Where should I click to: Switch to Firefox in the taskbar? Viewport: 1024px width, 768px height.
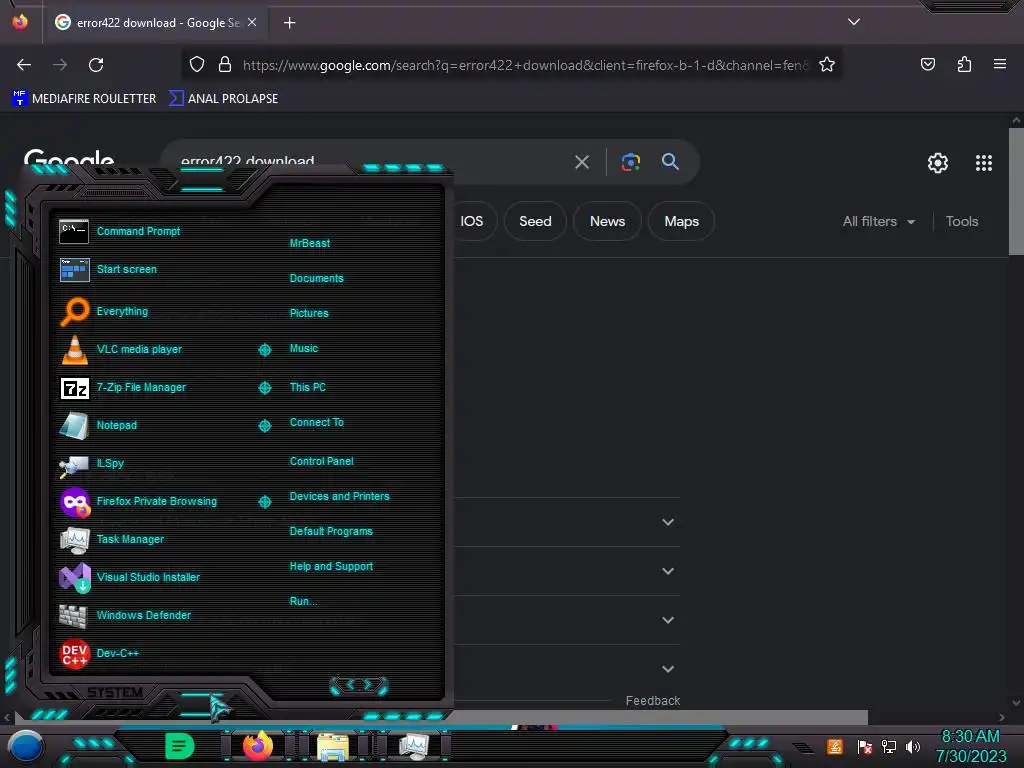257,746
